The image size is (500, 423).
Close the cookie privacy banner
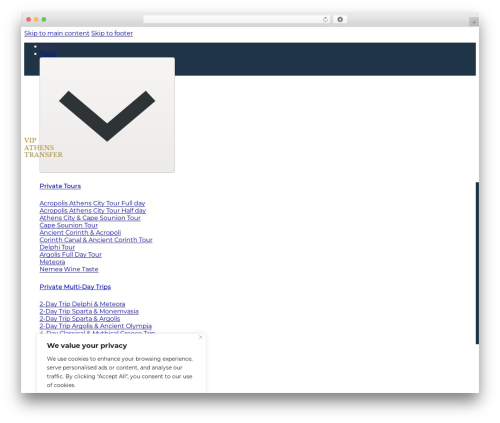click(x=201, y=337)
